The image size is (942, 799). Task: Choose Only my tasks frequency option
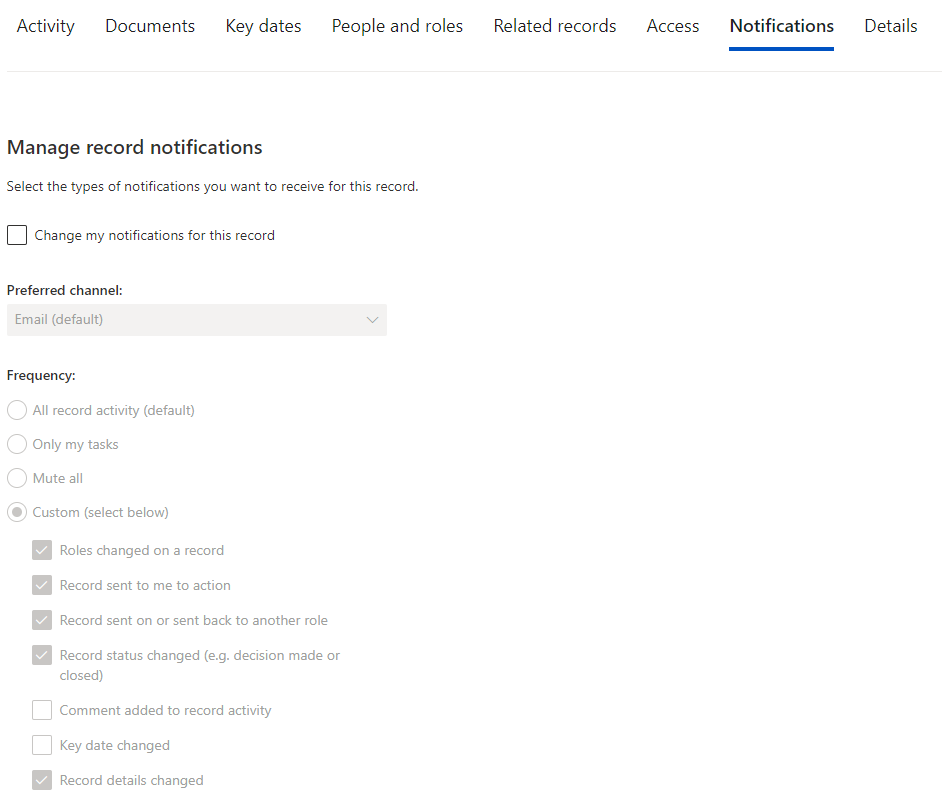click(17, 445)
